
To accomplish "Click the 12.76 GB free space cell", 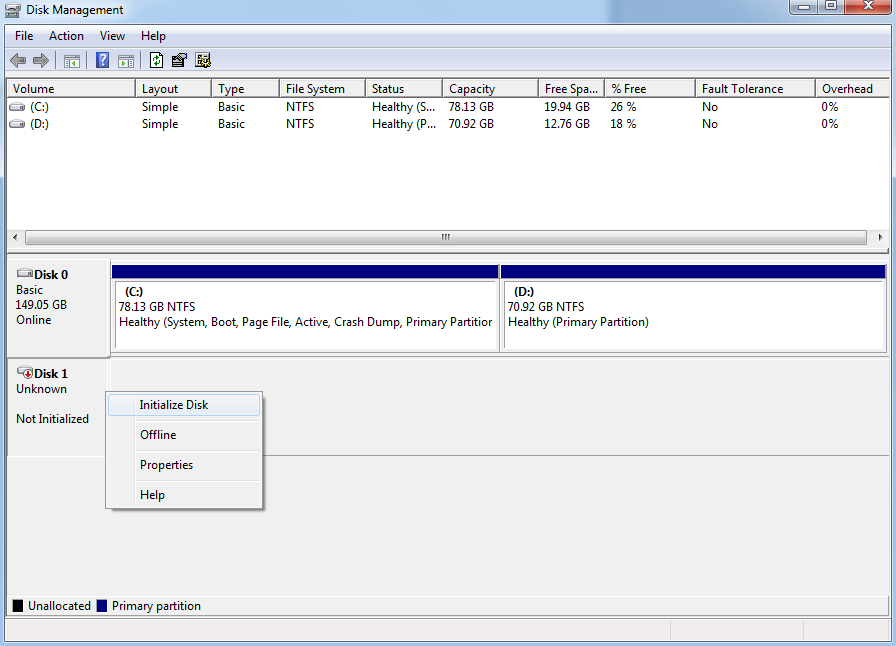I will click(567, 124).
